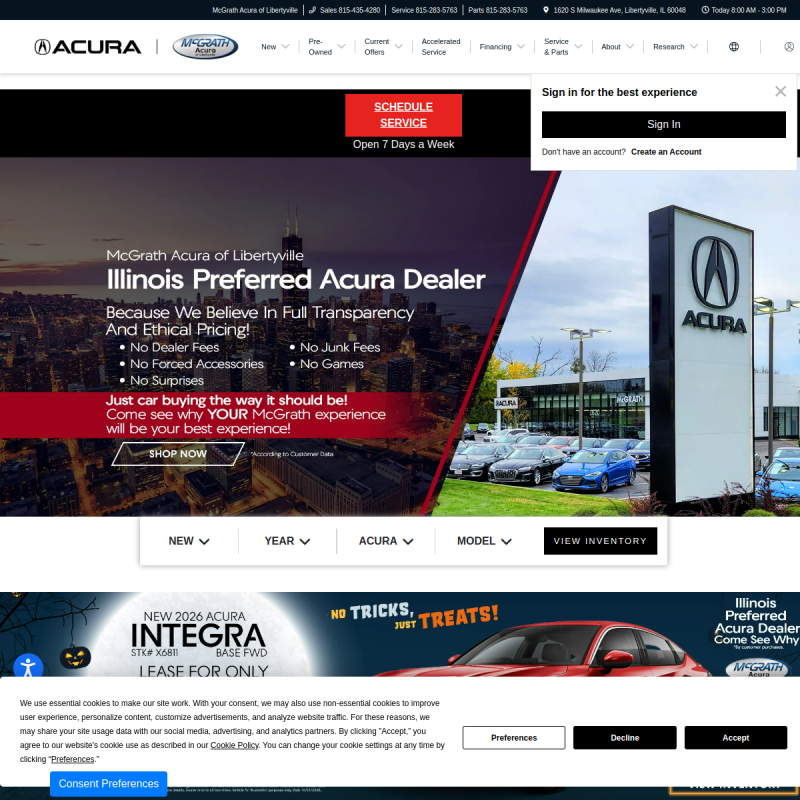Open the NEW condition dropdown

(x=189, y=541)
